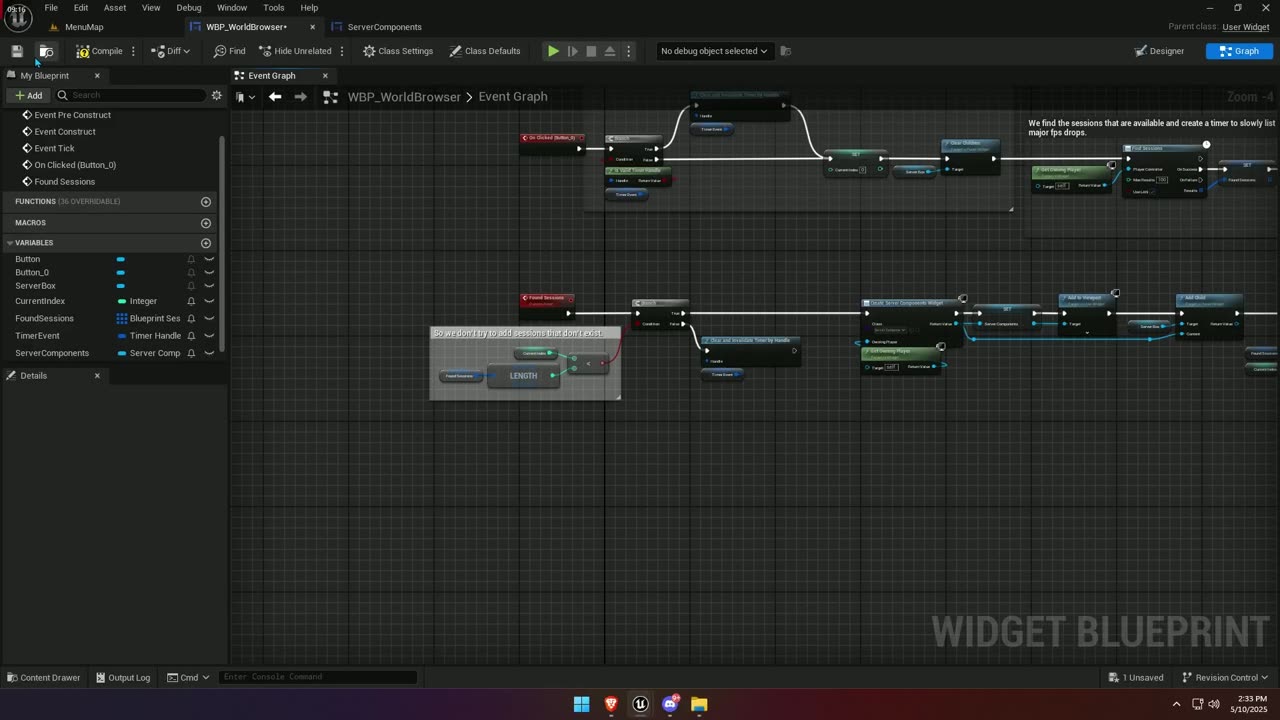Collapse the Variables section
The image size is (1280, 720).
(x=10, y=243)
